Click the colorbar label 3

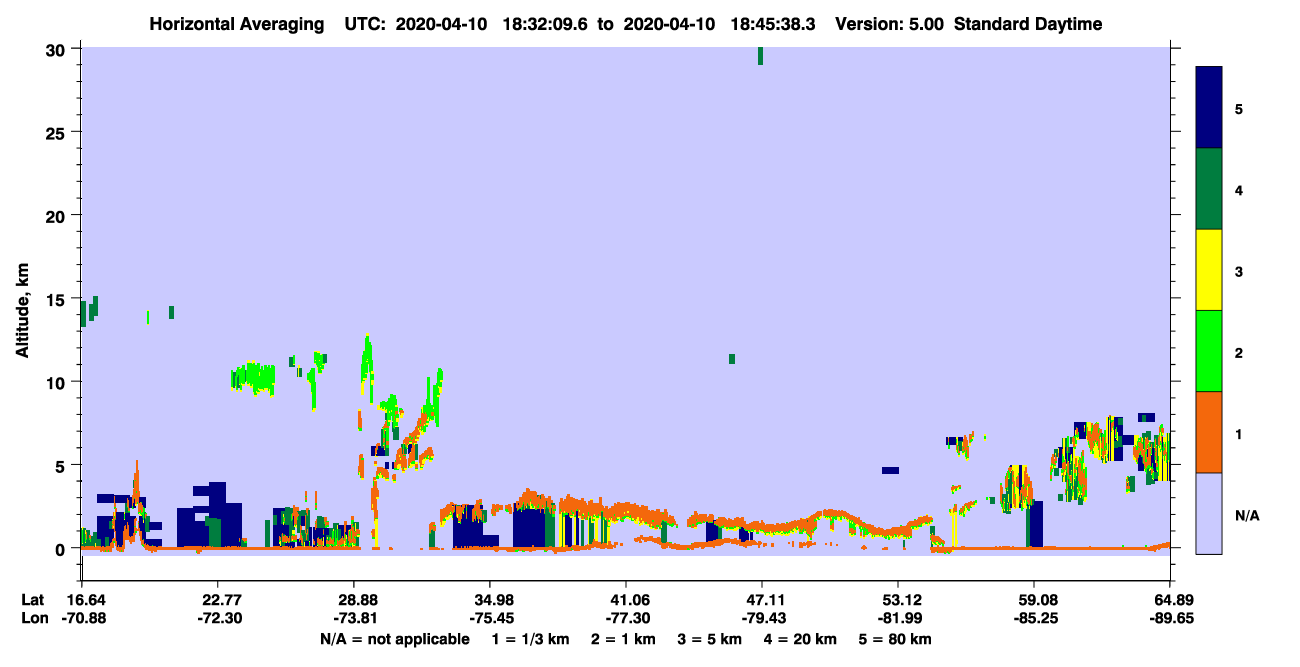[x=1238, y=271]
